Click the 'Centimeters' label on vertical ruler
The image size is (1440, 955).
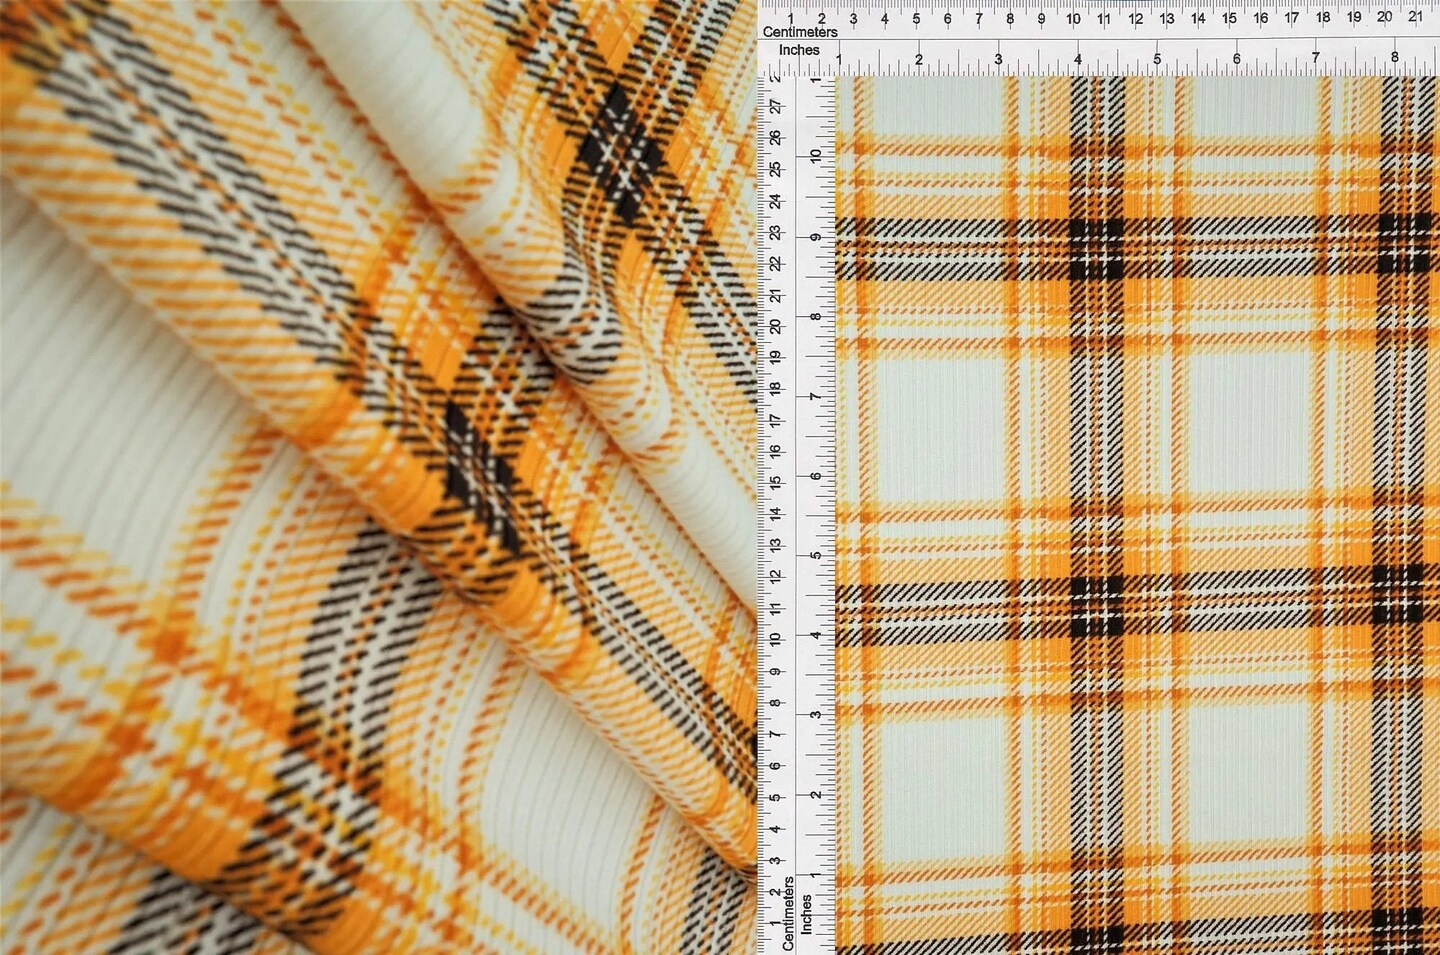[789, 908]
